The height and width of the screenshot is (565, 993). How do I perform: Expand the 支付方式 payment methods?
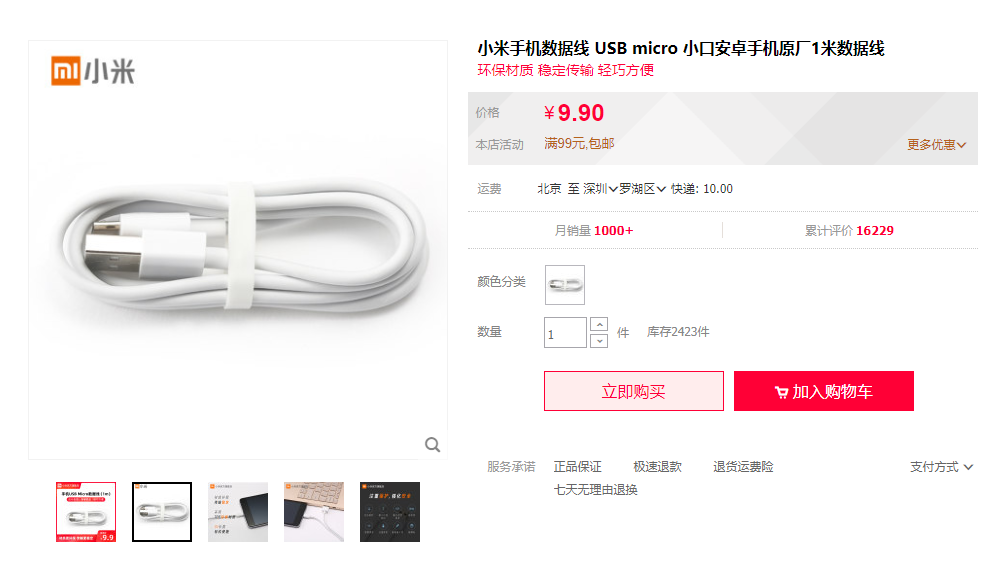tap(941, 467)
